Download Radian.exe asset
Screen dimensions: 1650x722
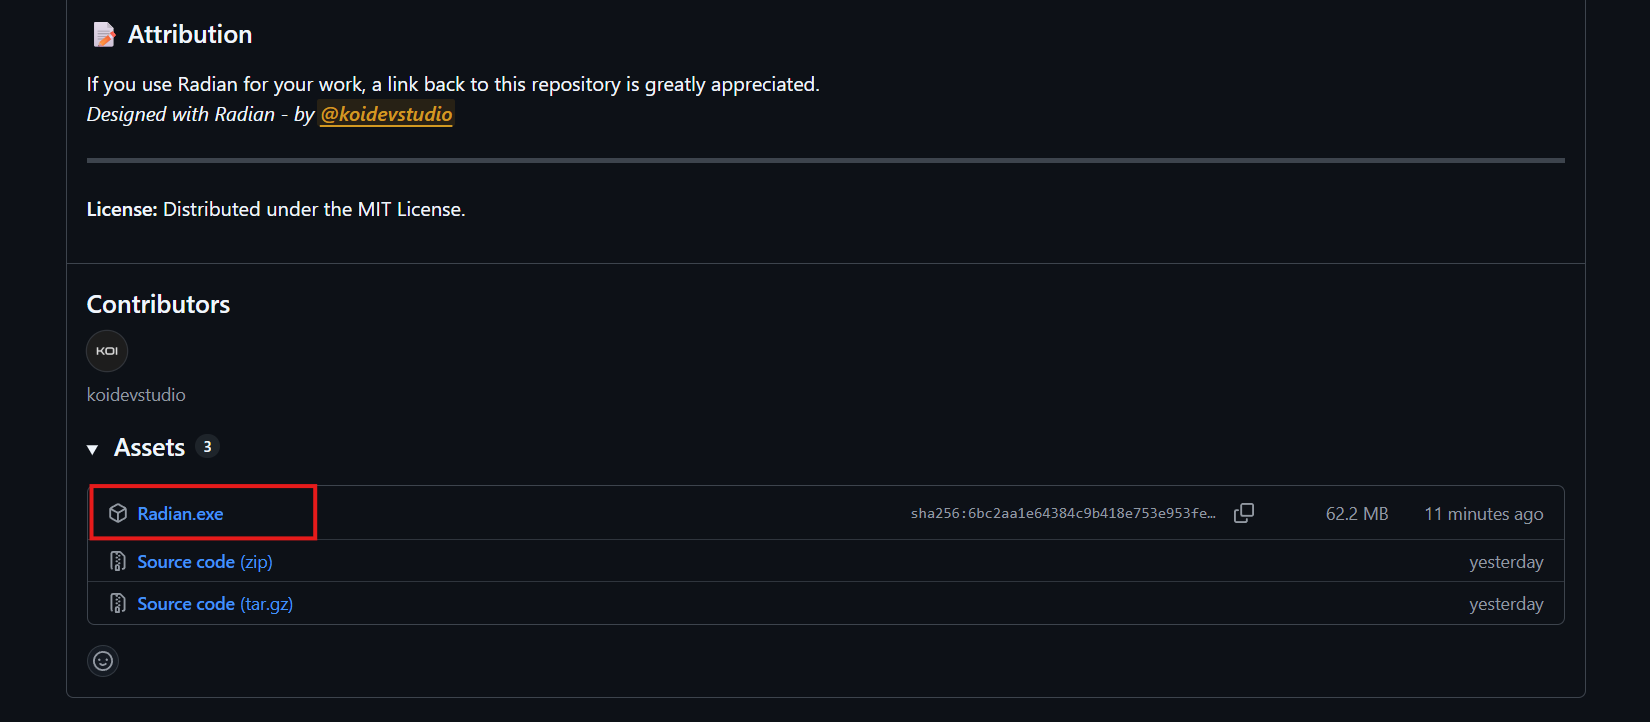[x=180, y=514]
